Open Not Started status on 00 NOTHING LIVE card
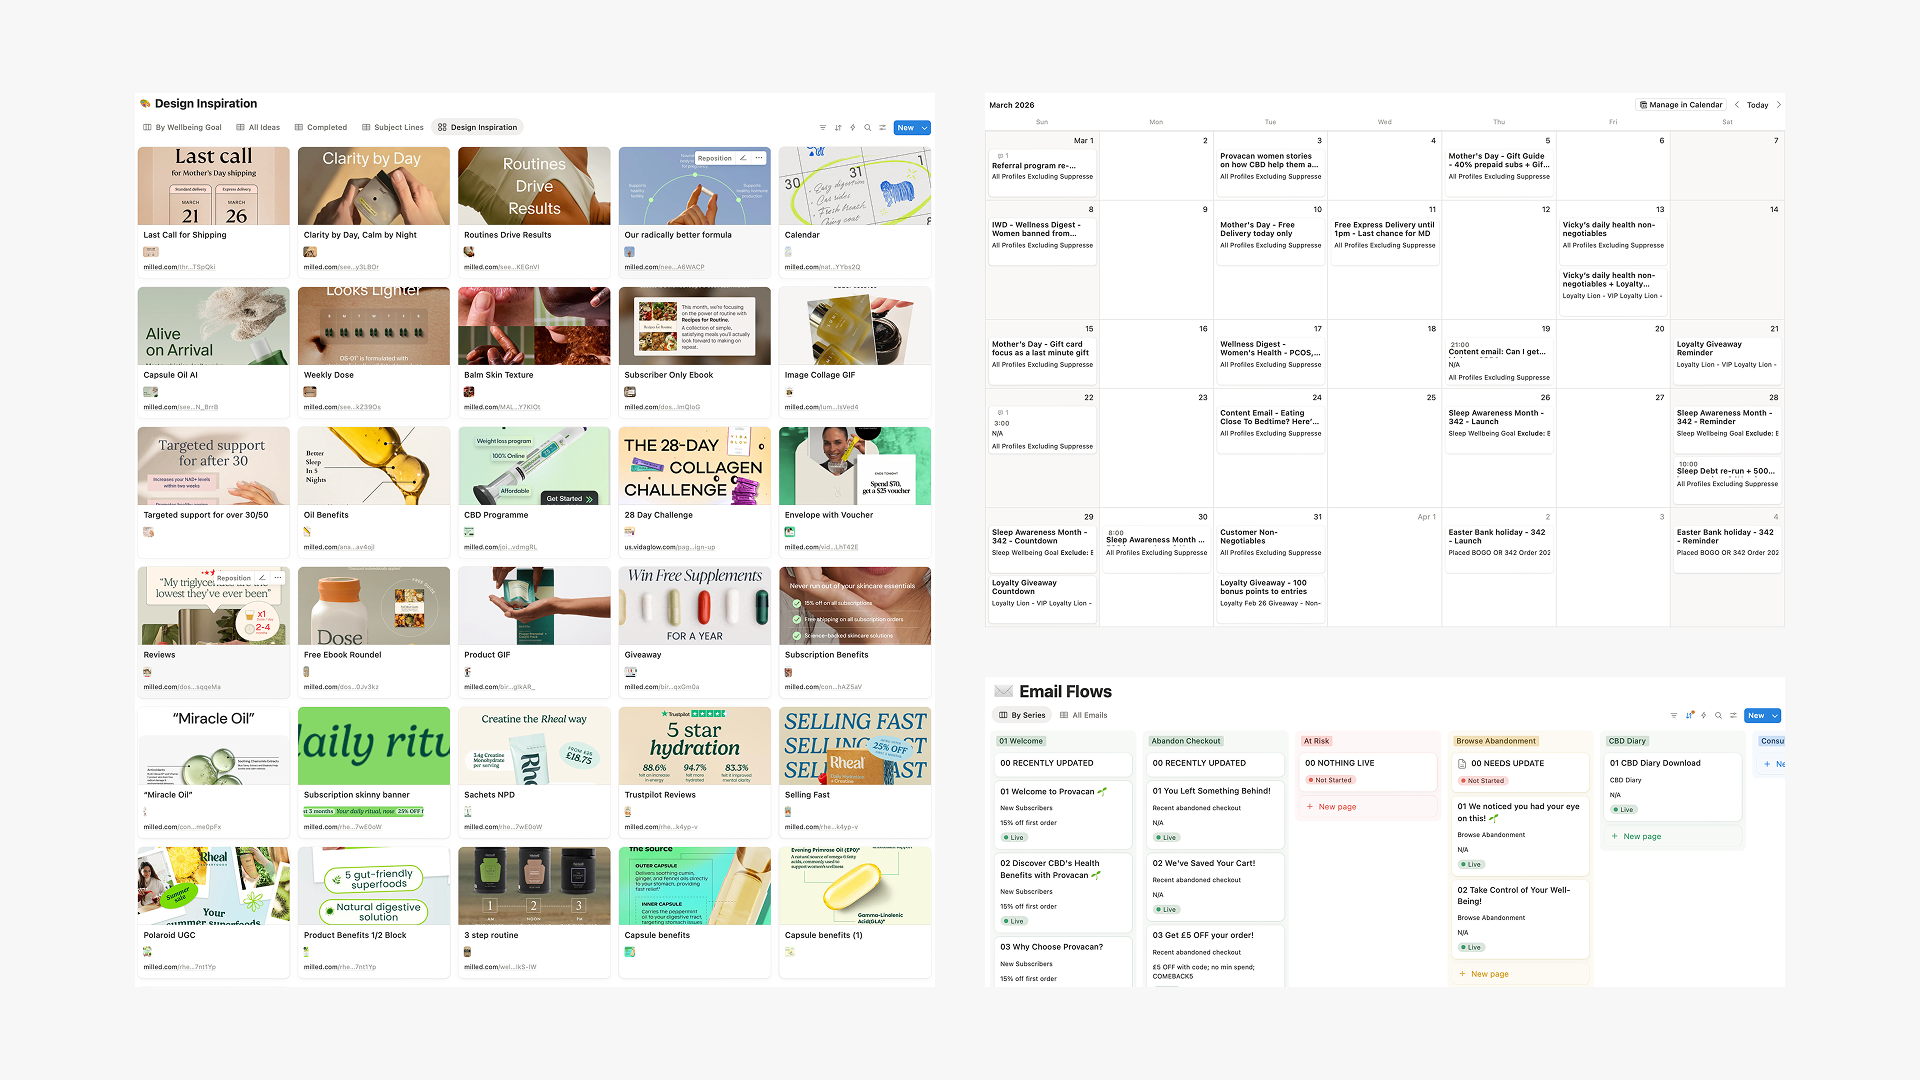 [x=1330, y=780]
